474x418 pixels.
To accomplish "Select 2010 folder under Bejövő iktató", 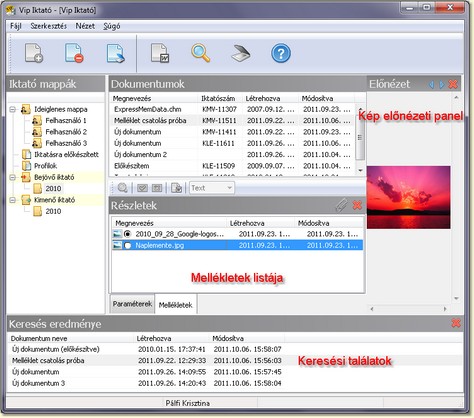I will [53, 189].
